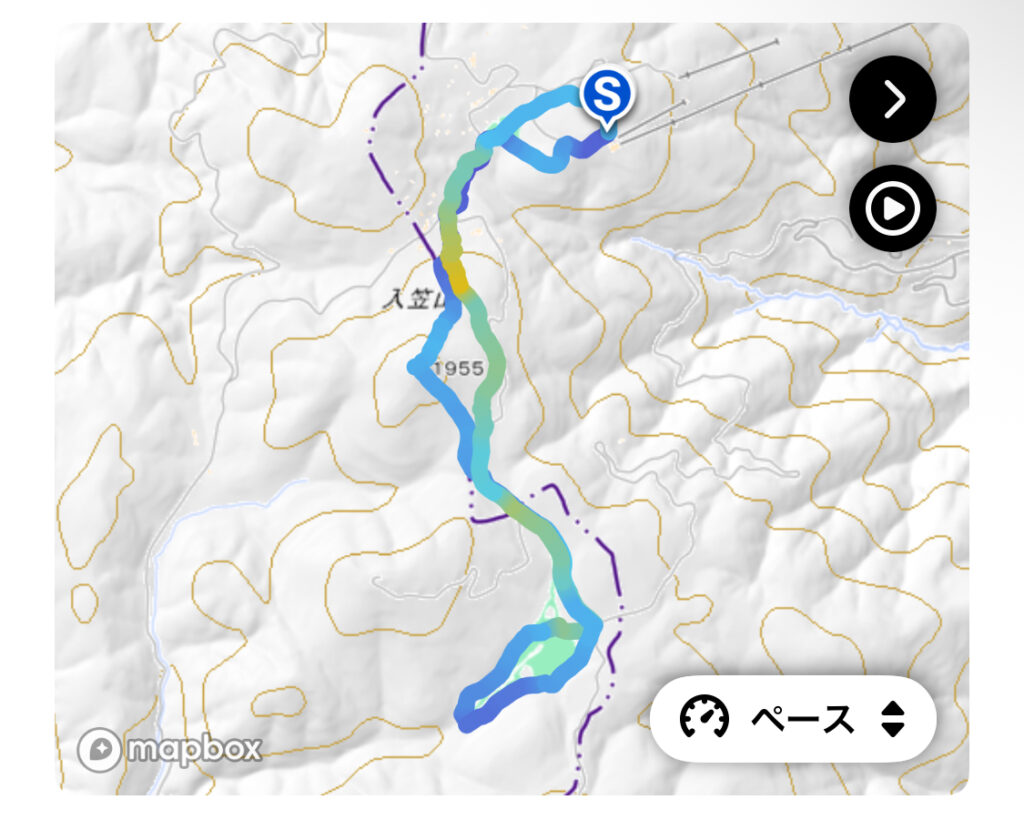This screenshot has height=840, width=1024.
Task: Click the speedometer pace icon
Action: pos(705,718)
